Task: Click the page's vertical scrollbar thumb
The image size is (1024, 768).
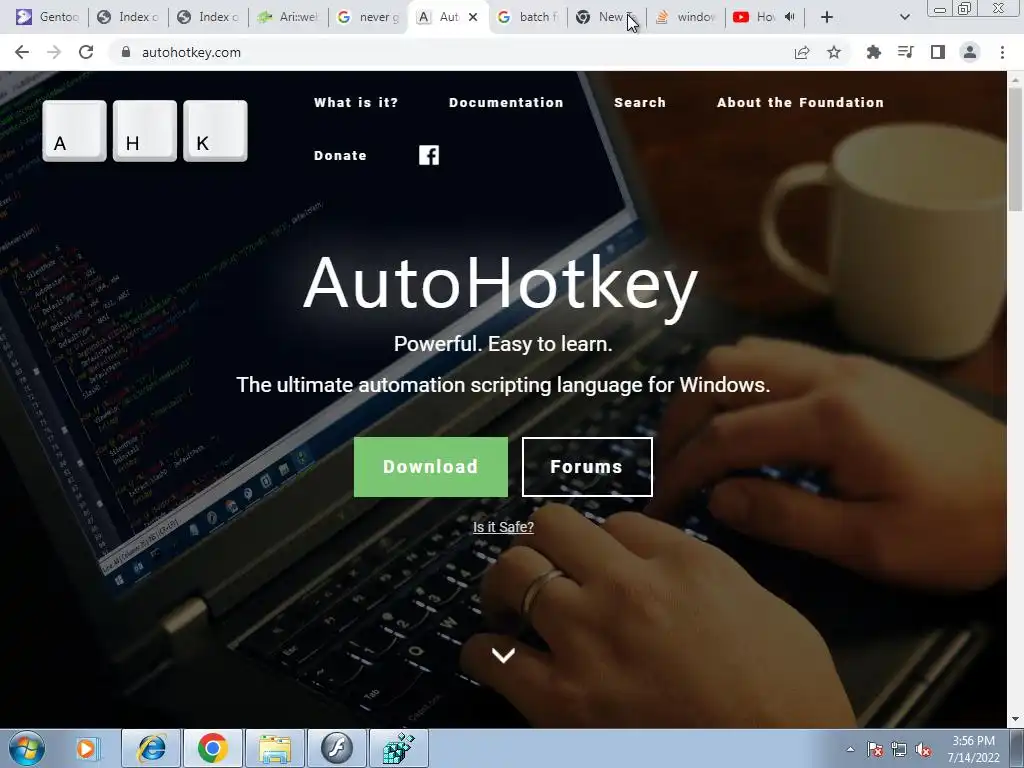Action: coord(1015,150)
